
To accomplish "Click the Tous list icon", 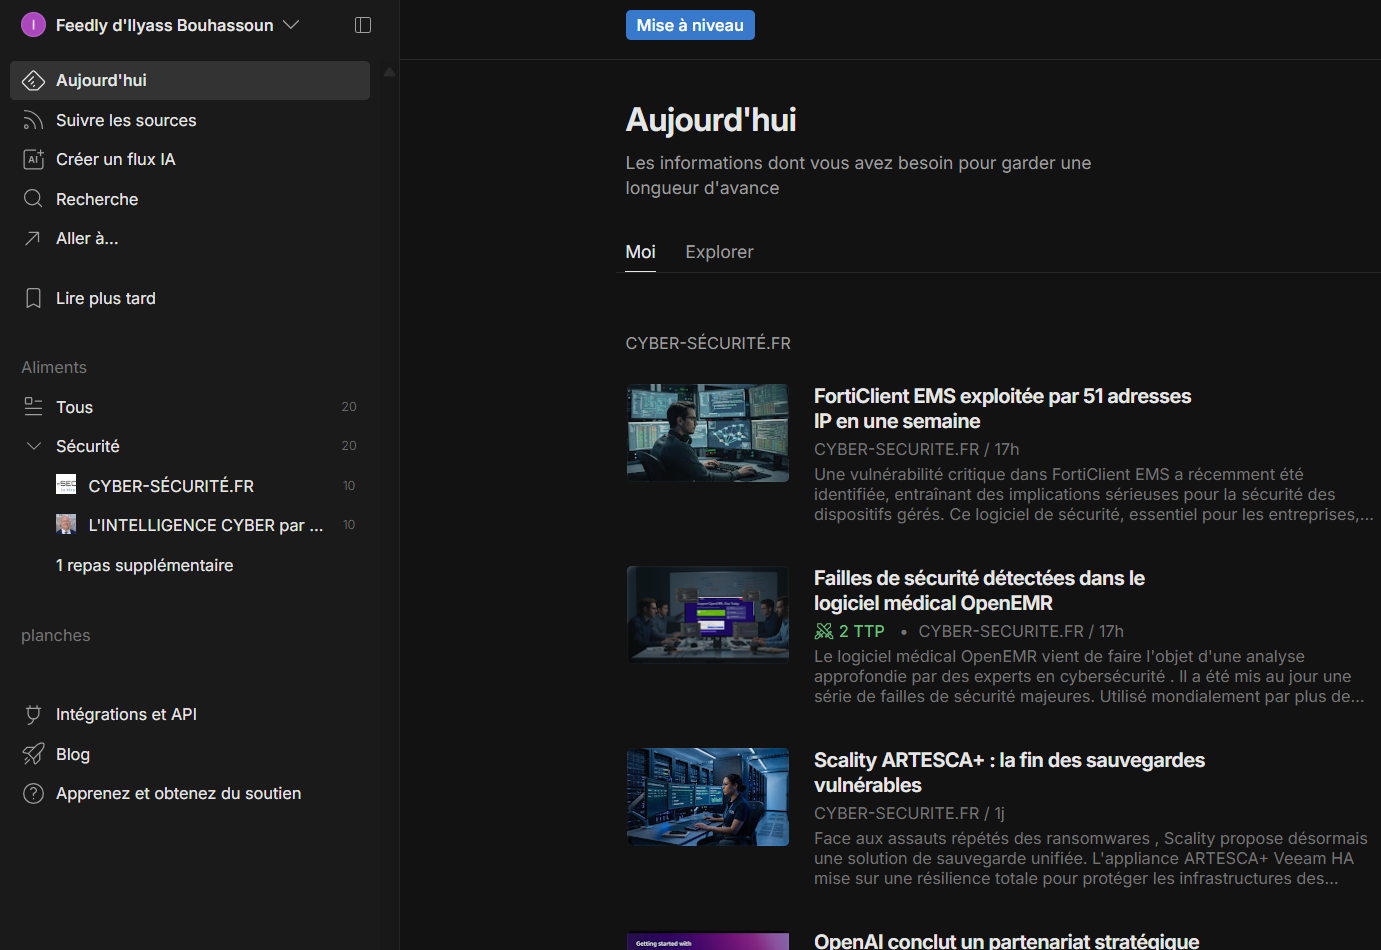I will coord(33,407).
